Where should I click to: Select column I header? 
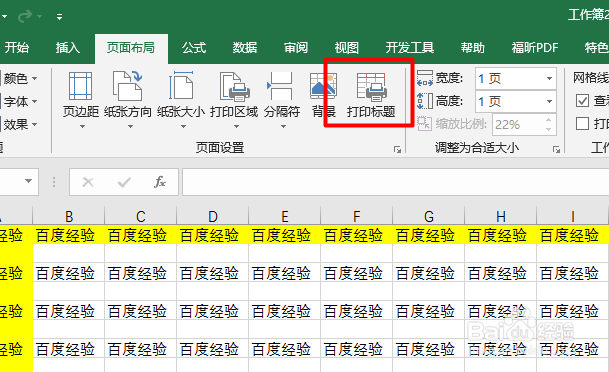[x=572, y=216]
